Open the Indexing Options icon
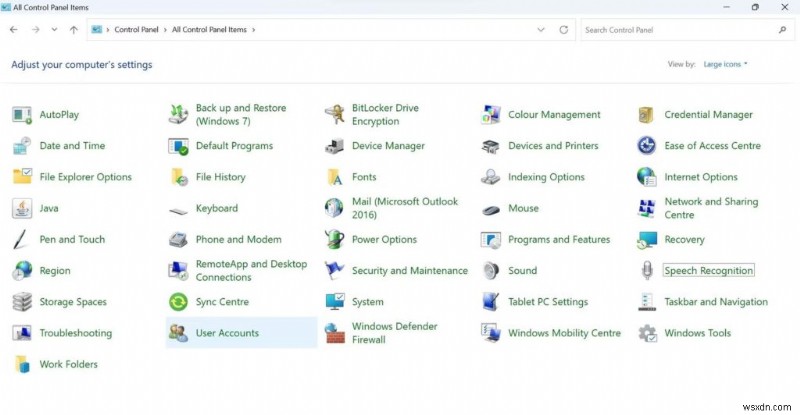 tap(490, 177)
